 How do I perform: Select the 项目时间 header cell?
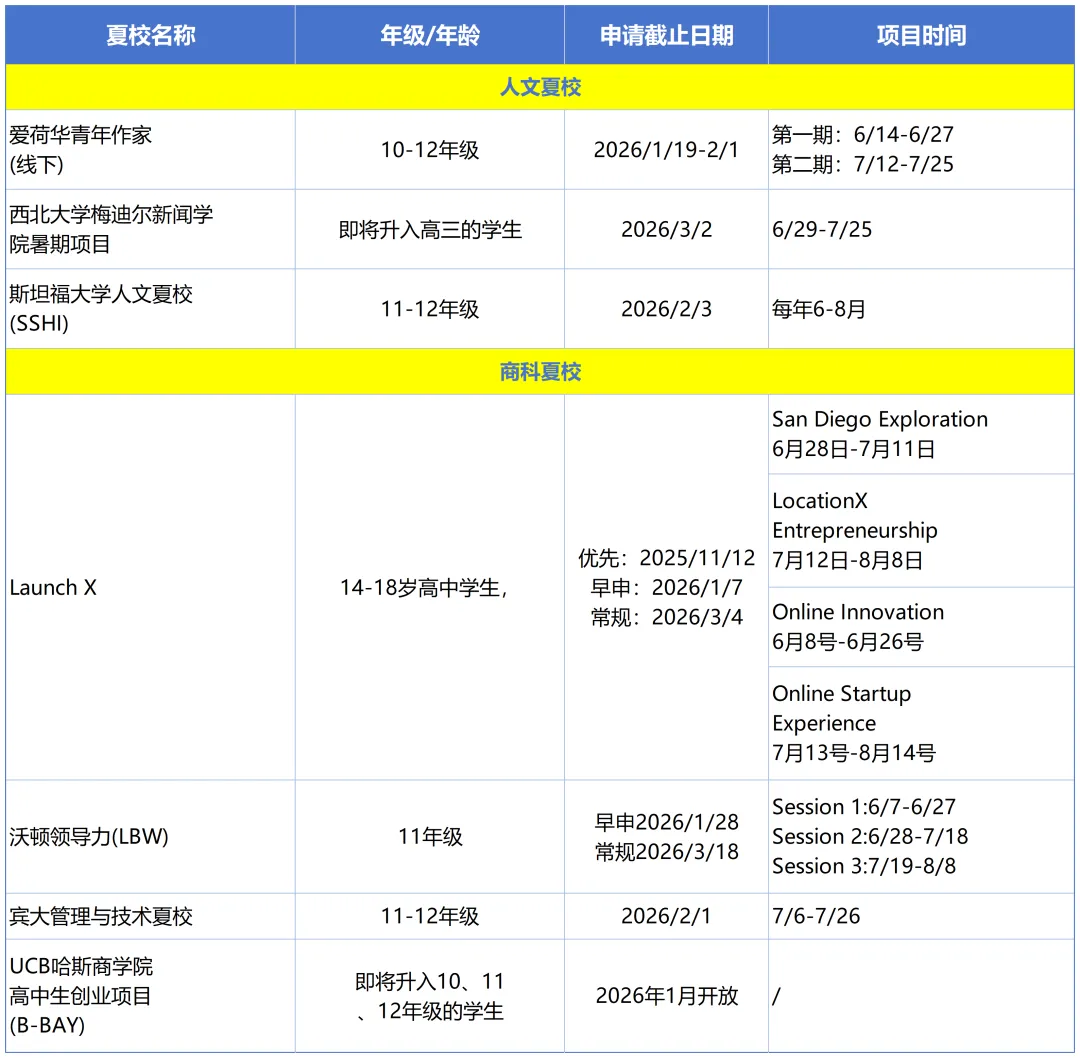pos(921,36)
